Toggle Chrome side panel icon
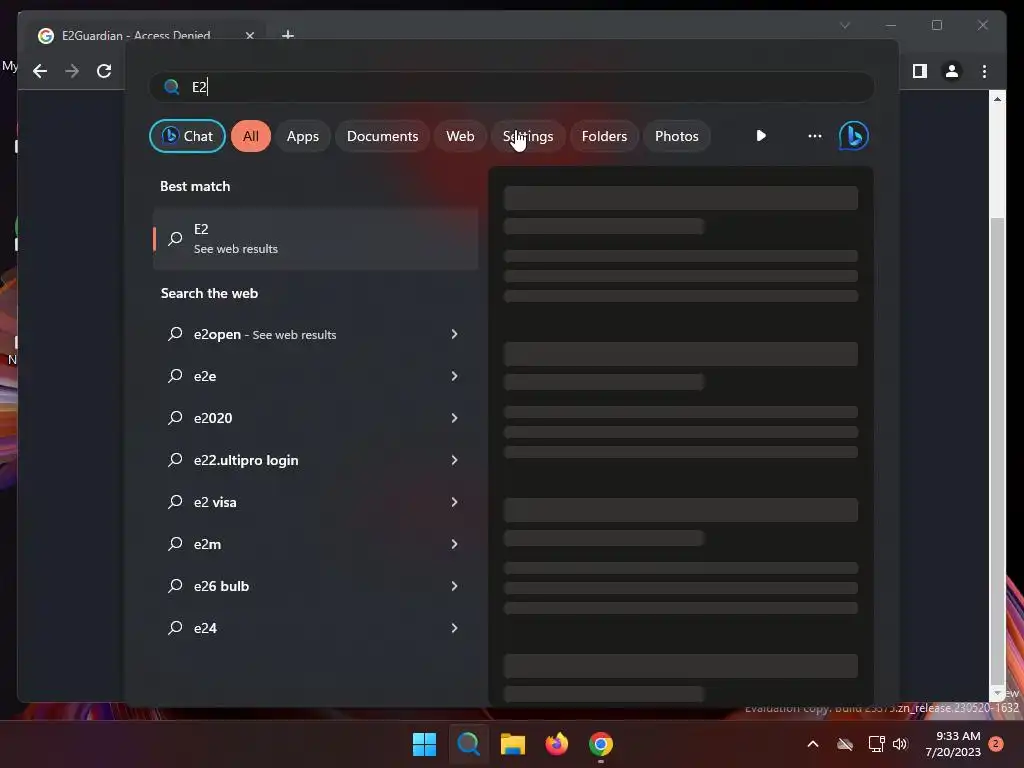Screen dimensions: 1024x768 920,71
